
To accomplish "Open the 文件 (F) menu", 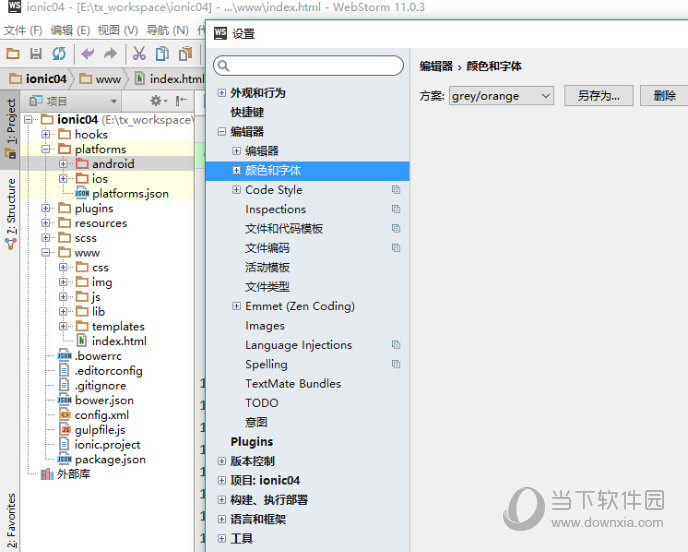I will [x=23, y=30].
